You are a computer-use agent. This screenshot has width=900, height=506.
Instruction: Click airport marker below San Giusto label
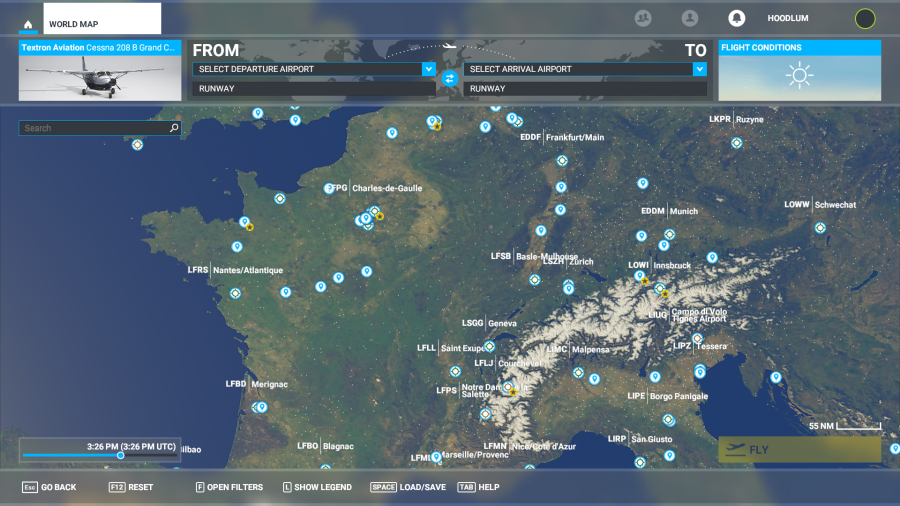coord(640,462)
